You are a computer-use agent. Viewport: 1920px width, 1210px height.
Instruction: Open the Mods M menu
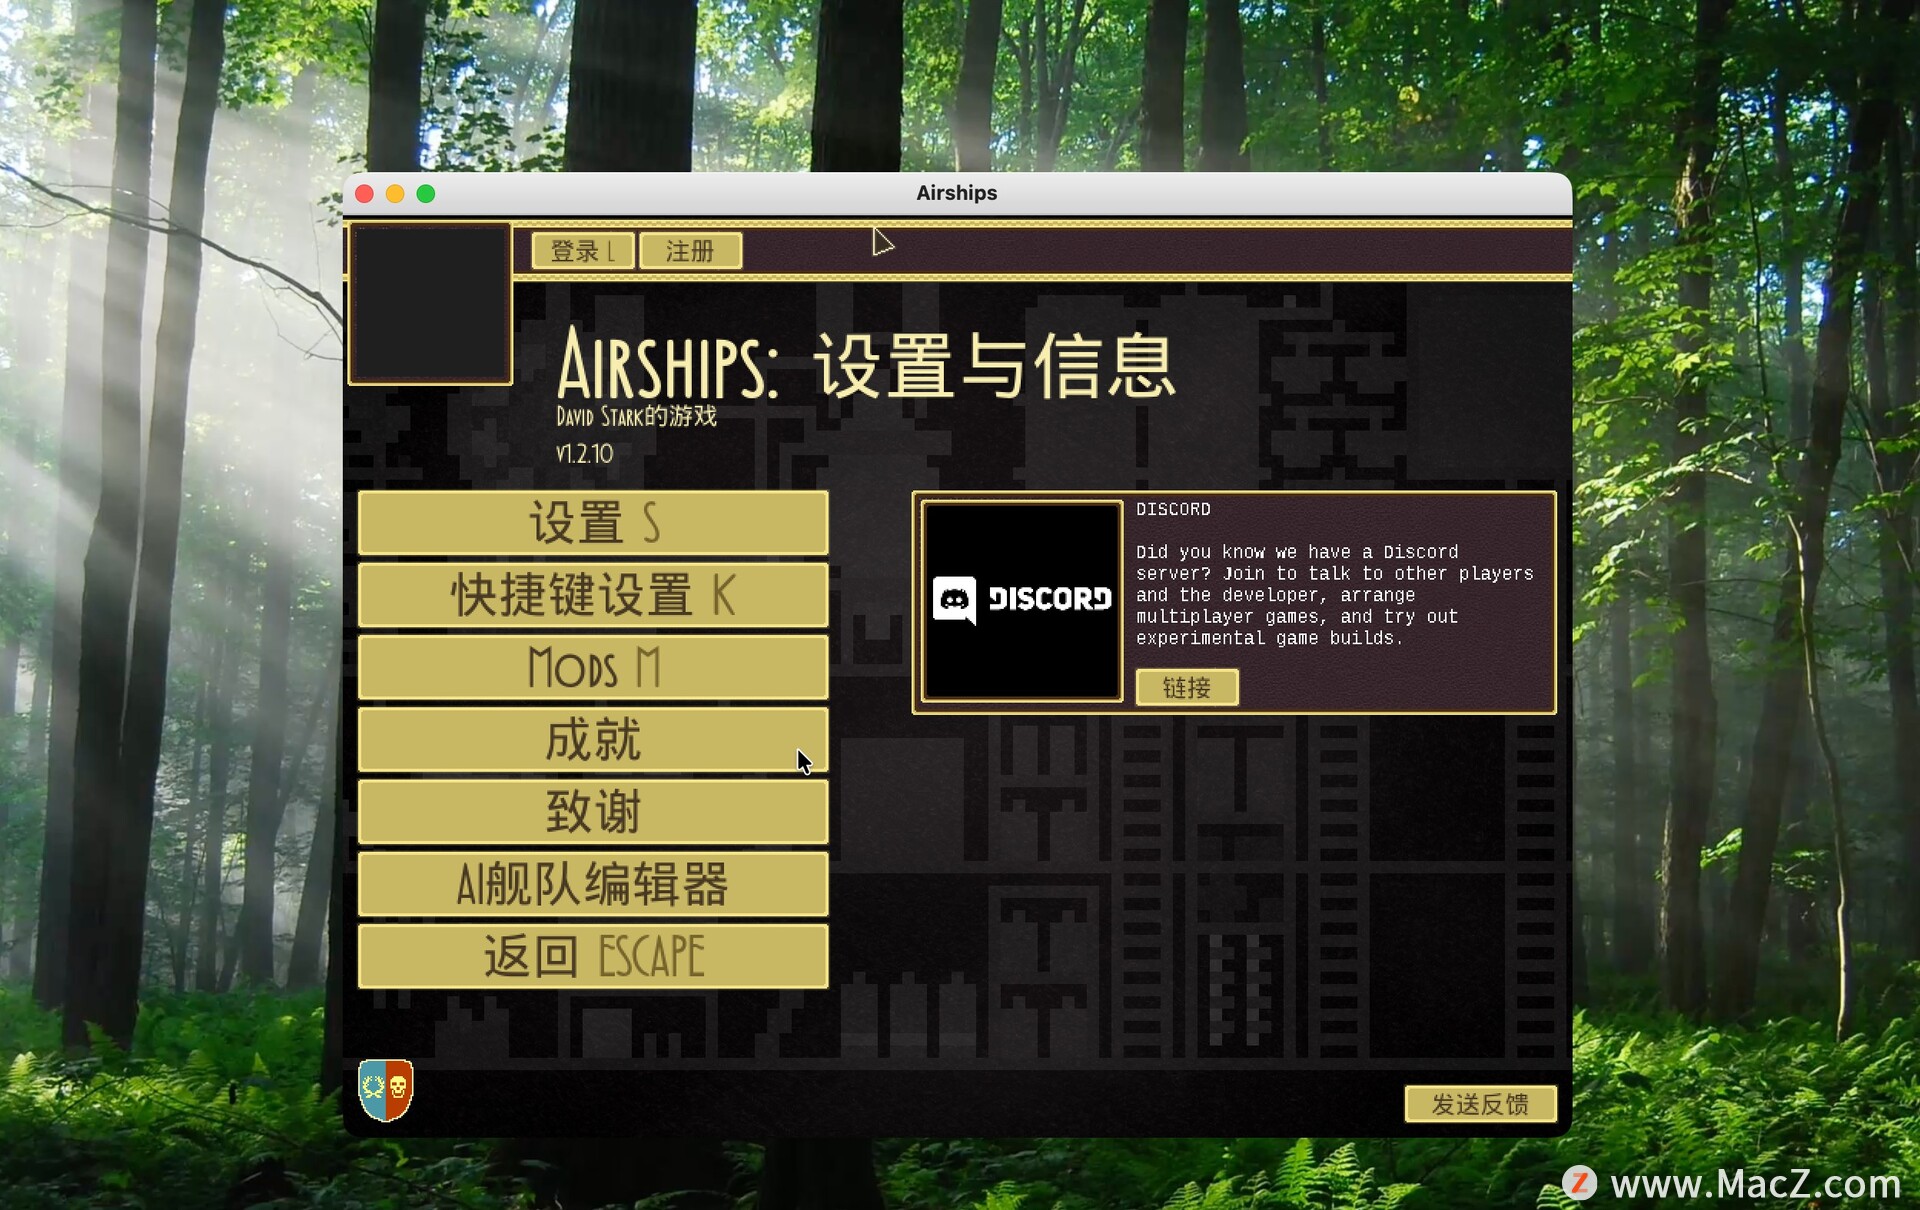point(593,667)
